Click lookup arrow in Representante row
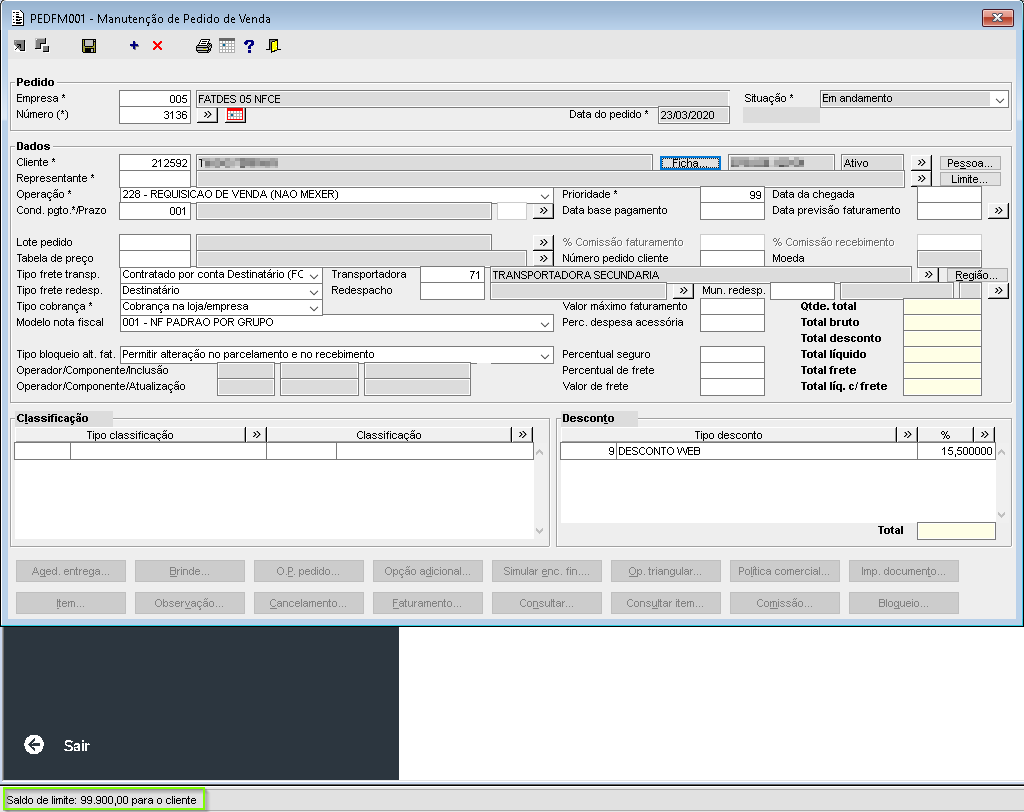1024x812 pixels. click(x=921, y=178)
